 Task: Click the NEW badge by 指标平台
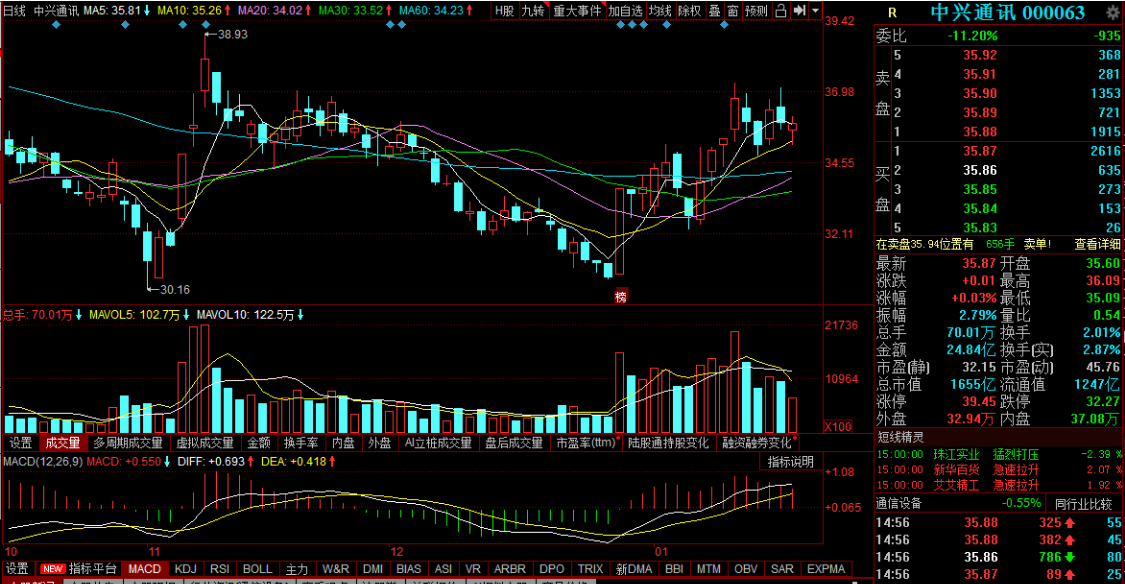52,569
